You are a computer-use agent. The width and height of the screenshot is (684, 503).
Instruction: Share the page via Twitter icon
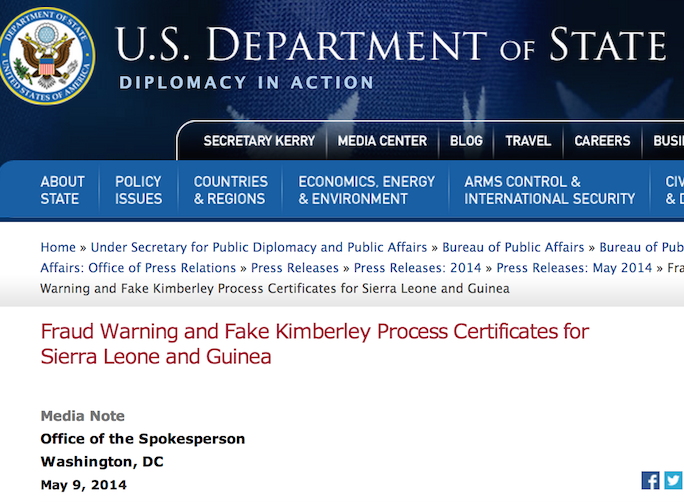(x=673, y=480)
